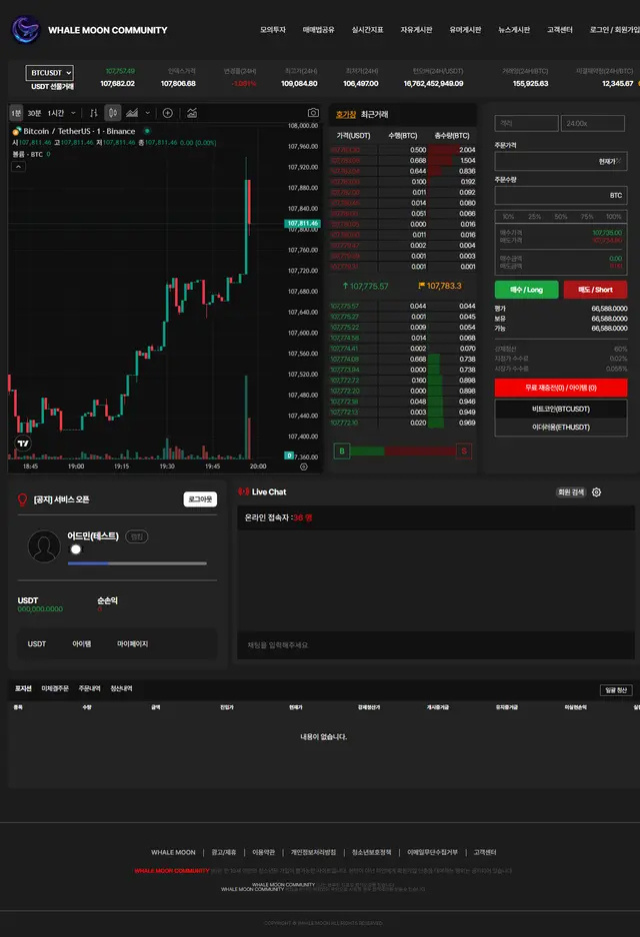Open the bar style chart type icon
This screenshot has width=640, height=937.
(x=94, y=113)
